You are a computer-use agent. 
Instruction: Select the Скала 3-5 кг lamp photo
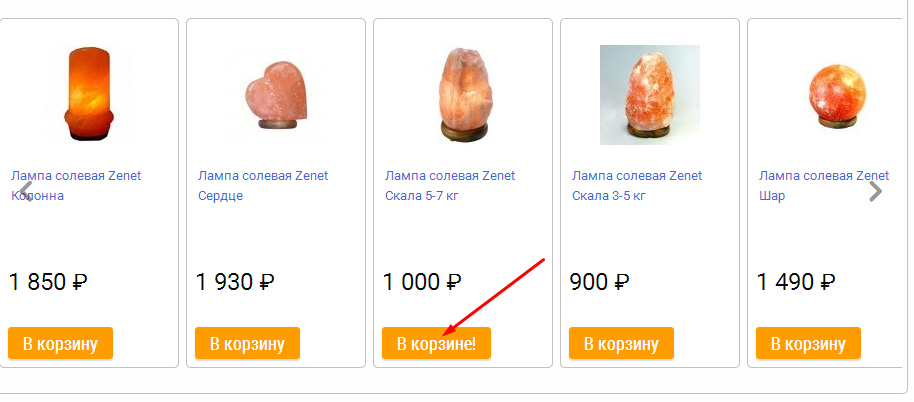click(650, 95)
